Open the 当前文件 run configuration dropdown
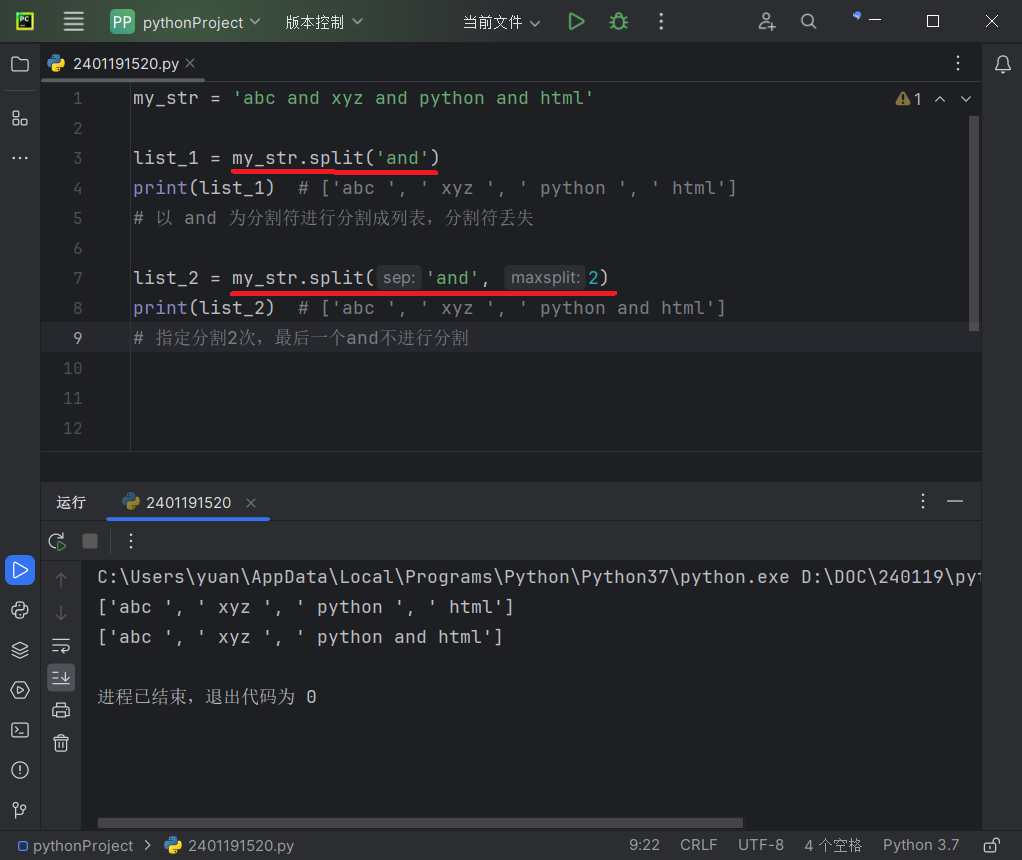1022x860 pixels. coord(501,22)
